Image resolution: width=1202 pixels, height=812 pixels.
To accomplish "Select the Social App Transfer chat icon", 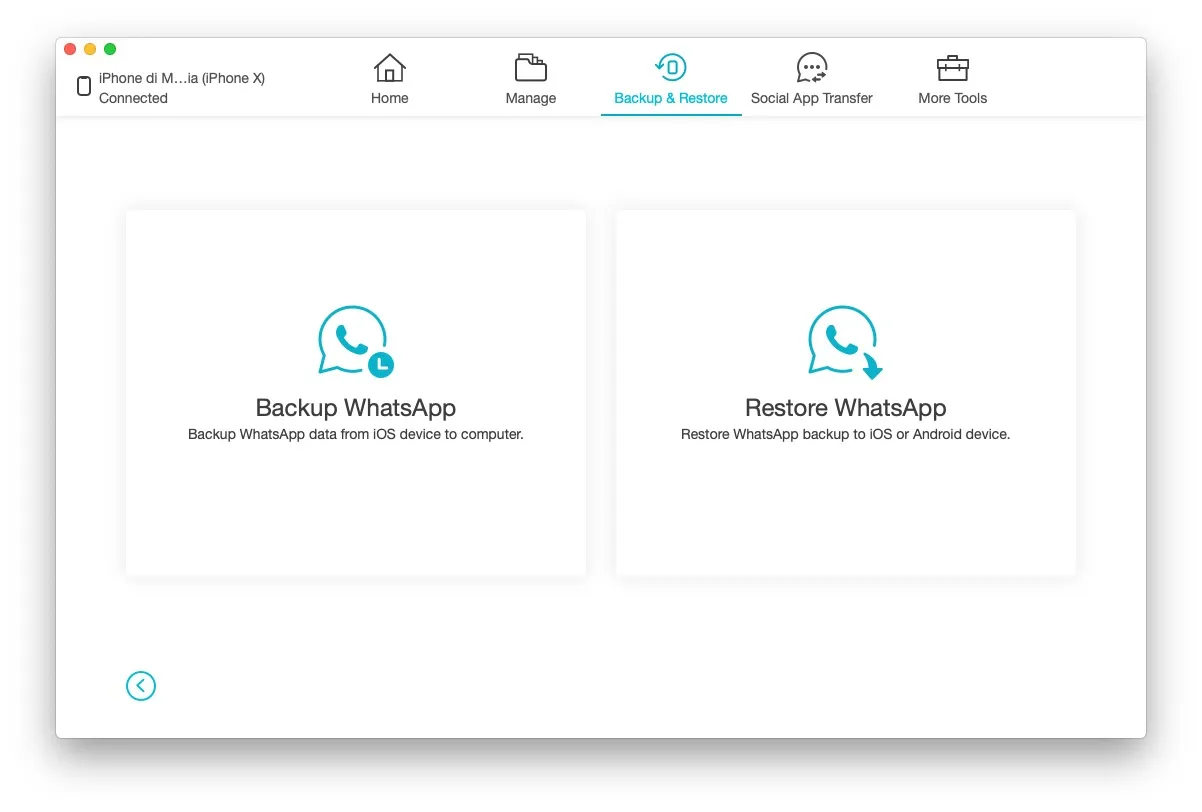I will (812, 67).
